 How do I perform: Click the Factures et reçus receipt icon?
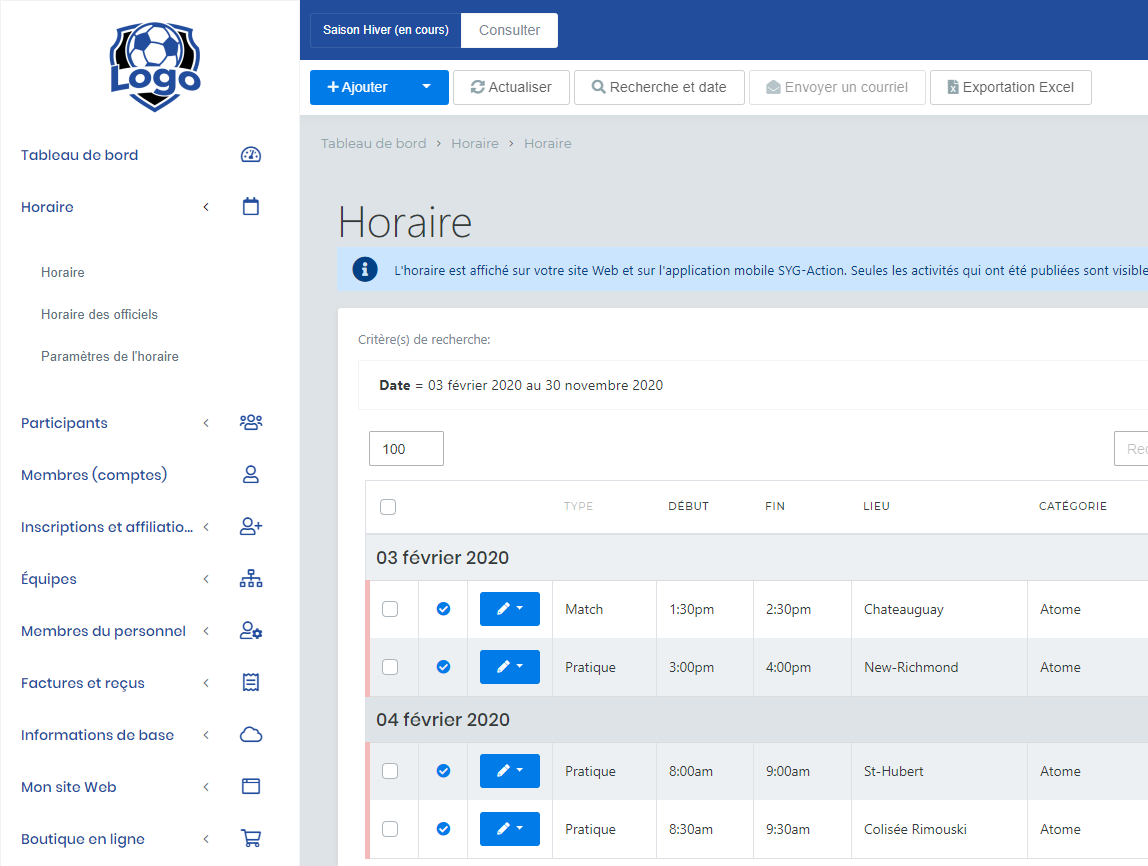pos(251,683)
